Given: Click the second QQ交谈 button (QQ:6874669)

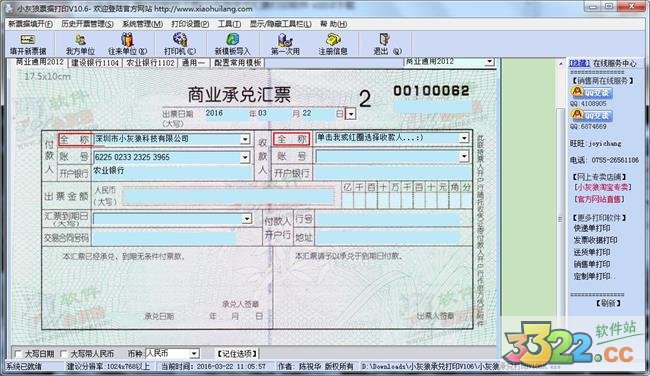Looking at the screenshot, I should pyautogui.click(x=592, y=115).
